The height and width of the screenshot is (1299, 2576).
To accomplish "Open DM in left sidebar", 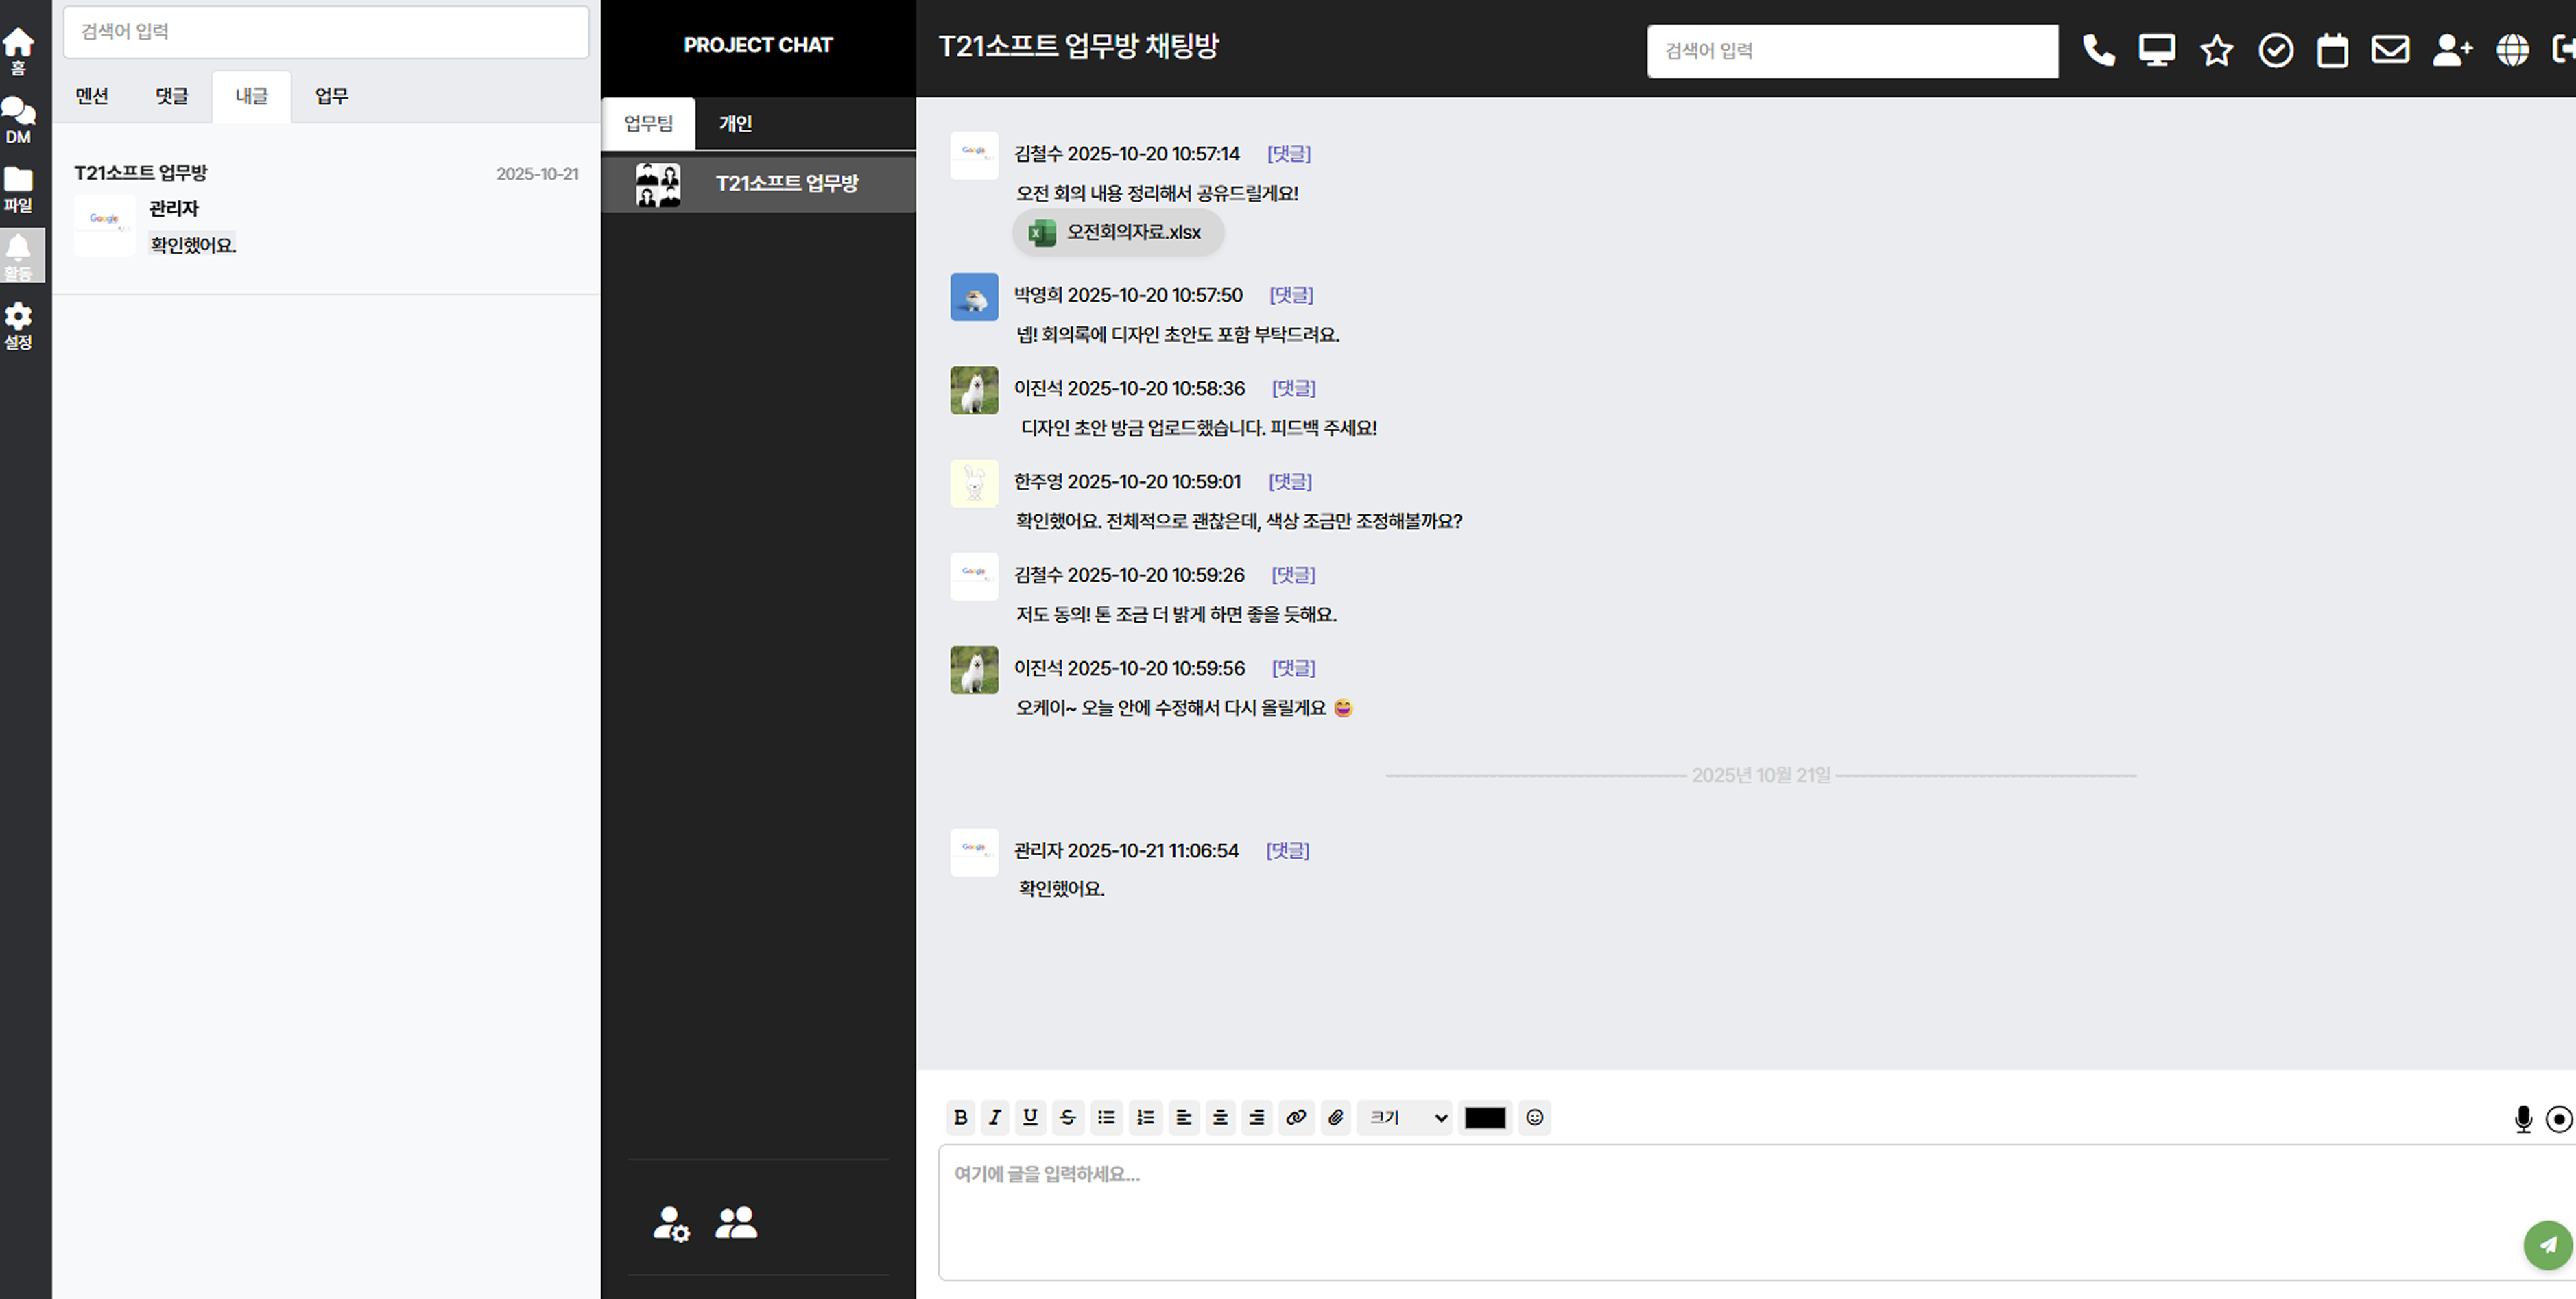I will tap(18, 121).
